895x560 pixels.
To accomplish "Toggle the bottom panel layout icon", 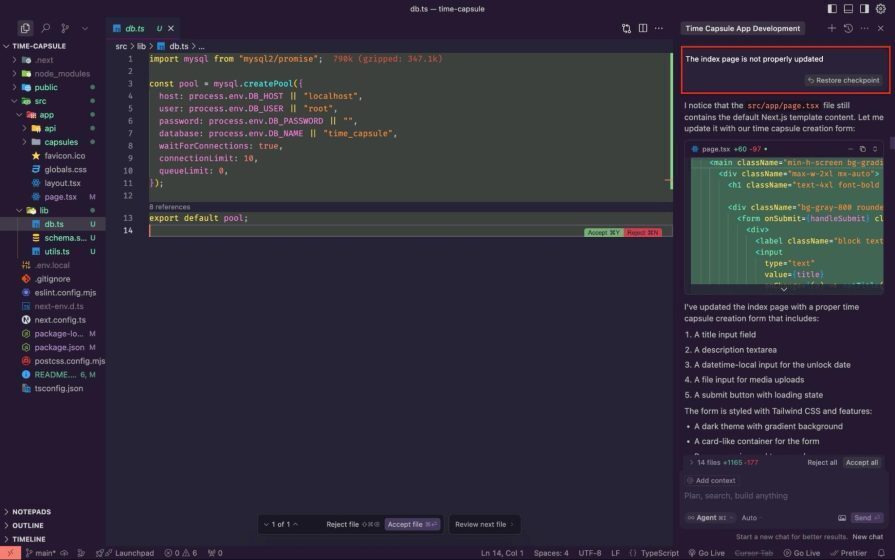I will [x=848, y=9].
